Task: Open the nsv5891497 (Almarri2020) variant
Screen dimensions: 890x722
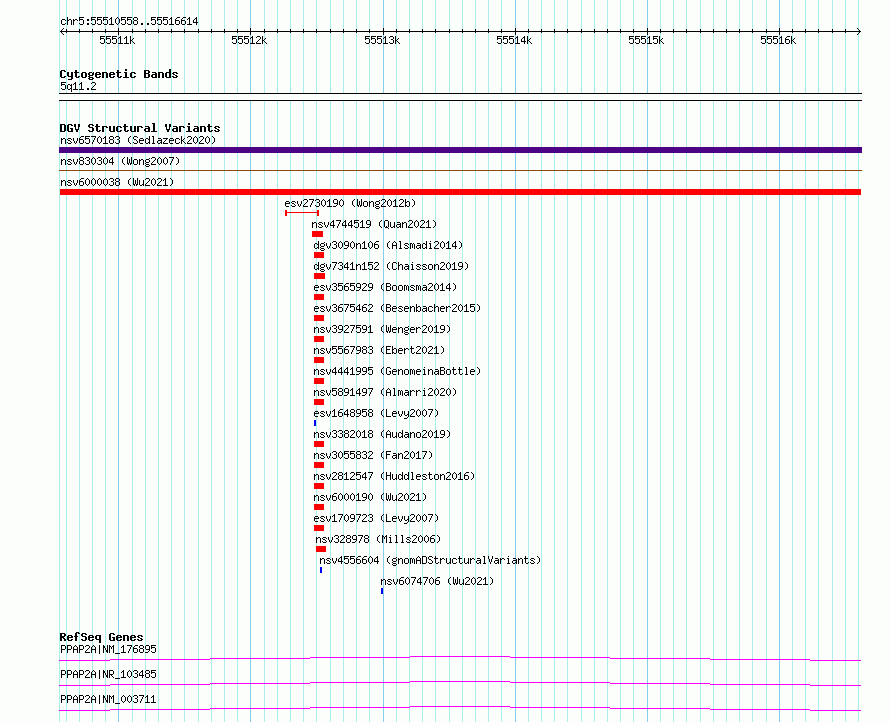Action: 385,392
